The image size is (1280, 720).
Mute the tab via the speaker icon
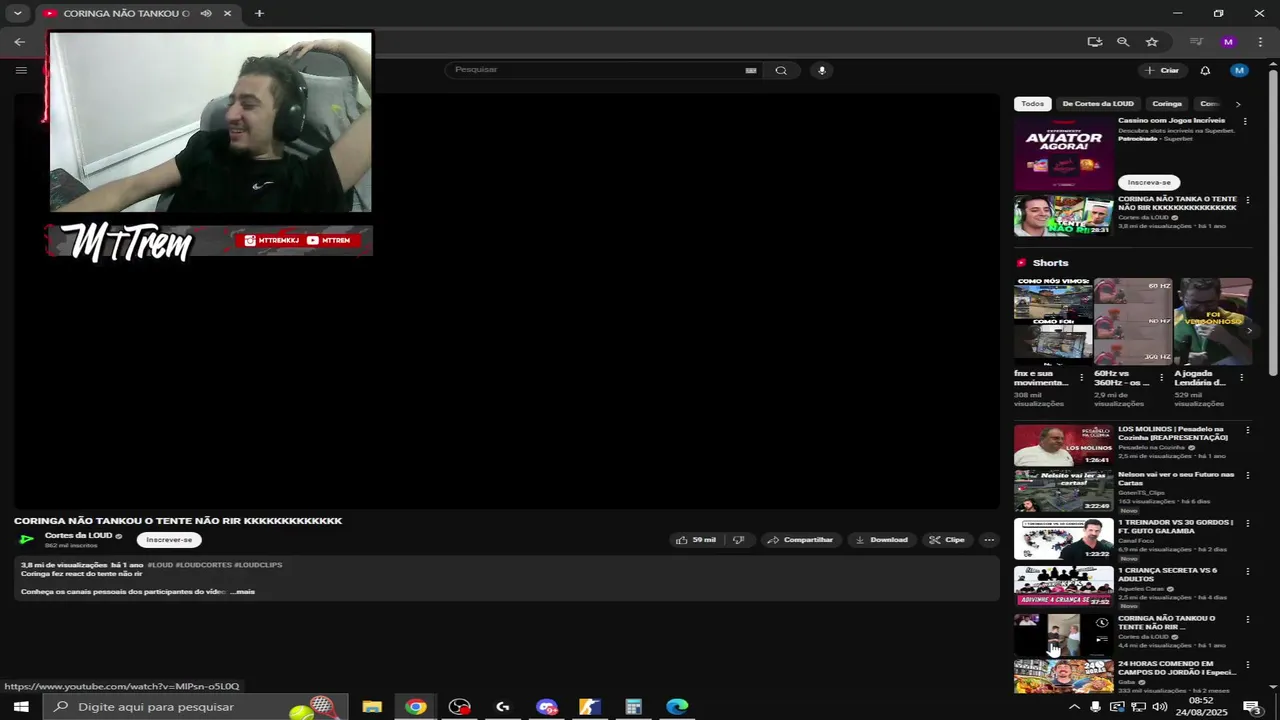coord(205,14)
